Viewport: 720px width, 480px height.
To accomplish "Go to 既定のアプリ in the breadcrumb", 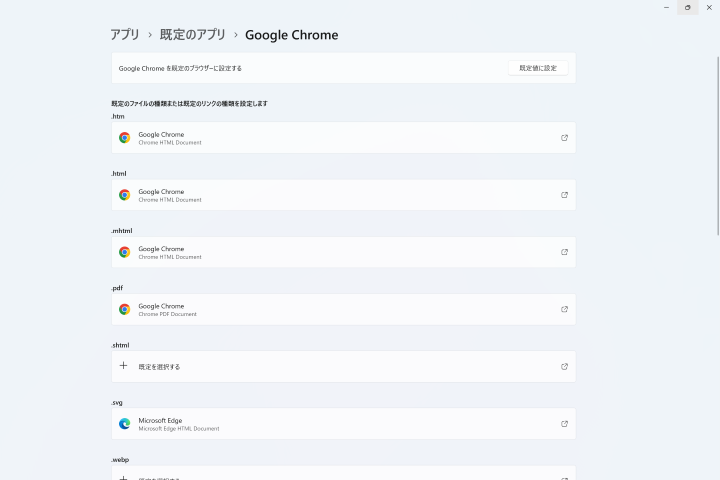I will pos(192,35).
